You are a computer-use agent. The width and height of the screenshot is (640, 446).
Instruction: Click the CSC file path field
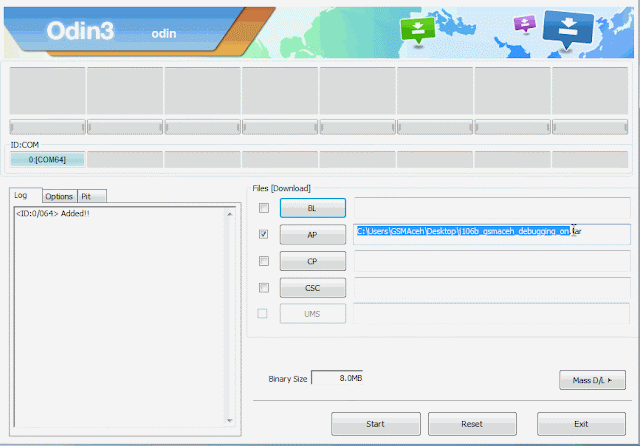click(x=492, y=288)
